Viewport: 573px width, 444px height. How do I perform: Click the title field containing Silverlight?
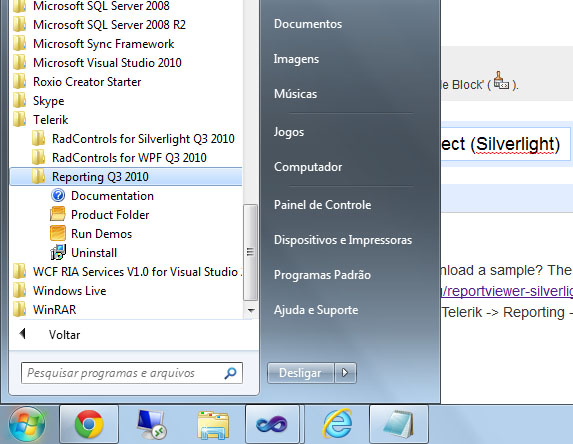point(506,144)
